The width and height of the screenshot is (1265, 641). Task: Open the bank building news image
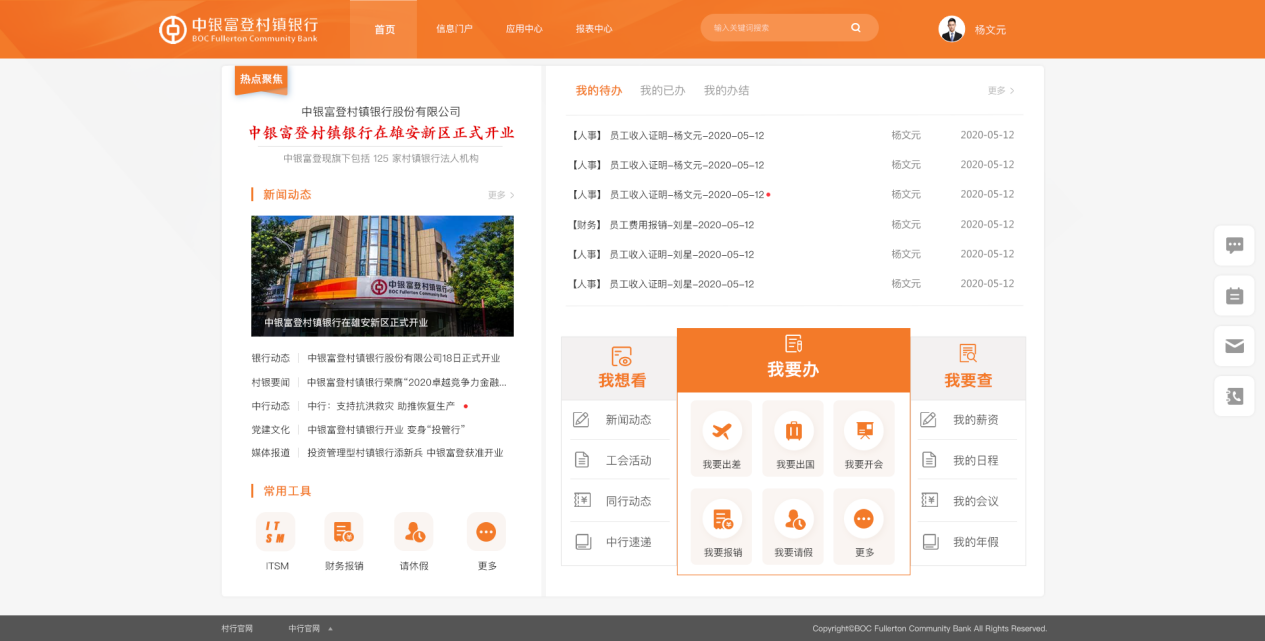click(382, 276)
